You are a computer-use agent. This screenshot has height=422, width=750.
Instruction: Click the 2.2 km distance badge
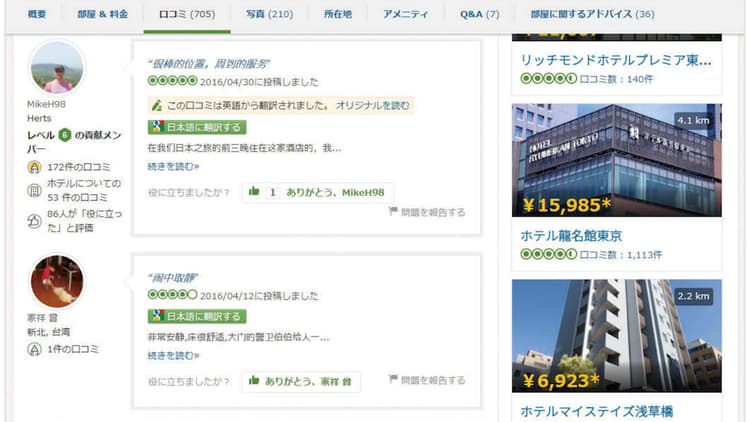pyautogui.click(x=693, y=296)
